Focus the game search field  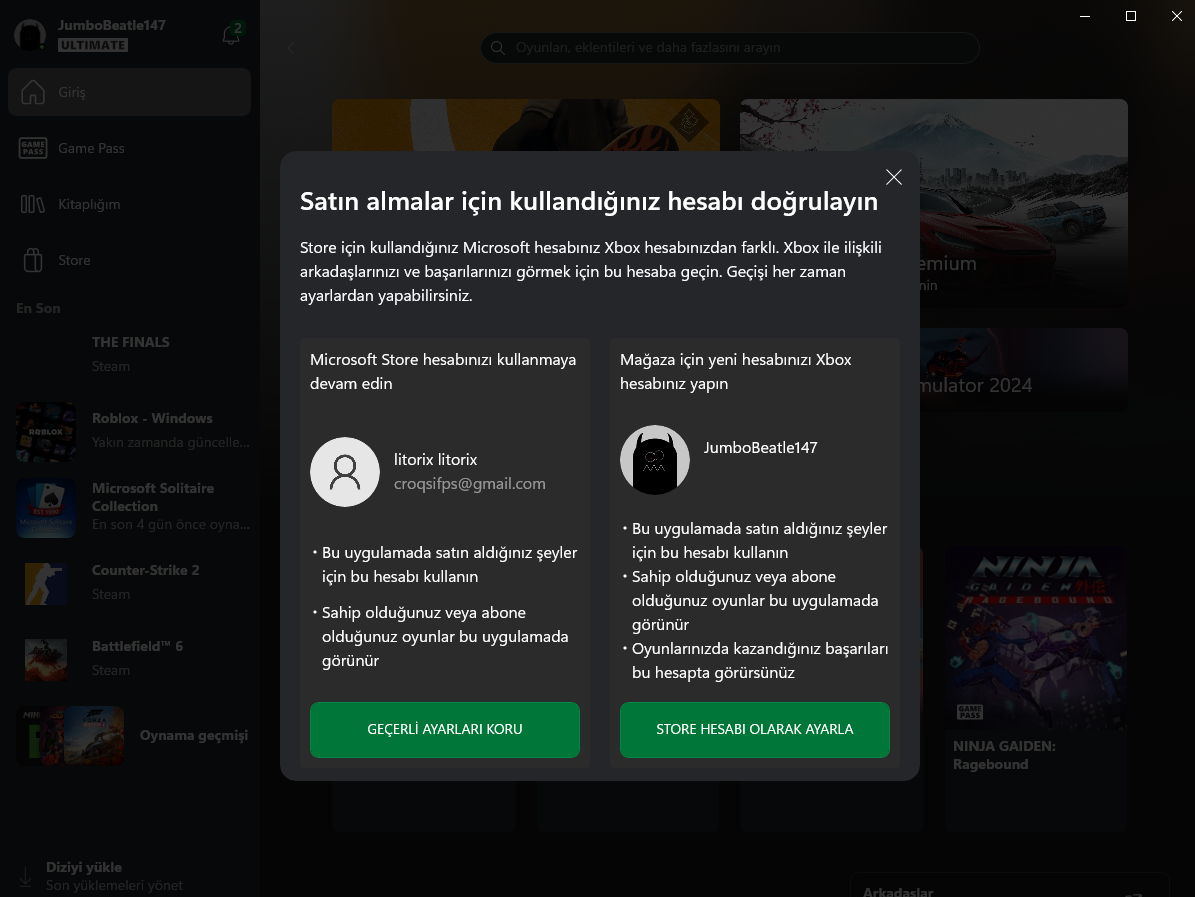pos(729,47)
